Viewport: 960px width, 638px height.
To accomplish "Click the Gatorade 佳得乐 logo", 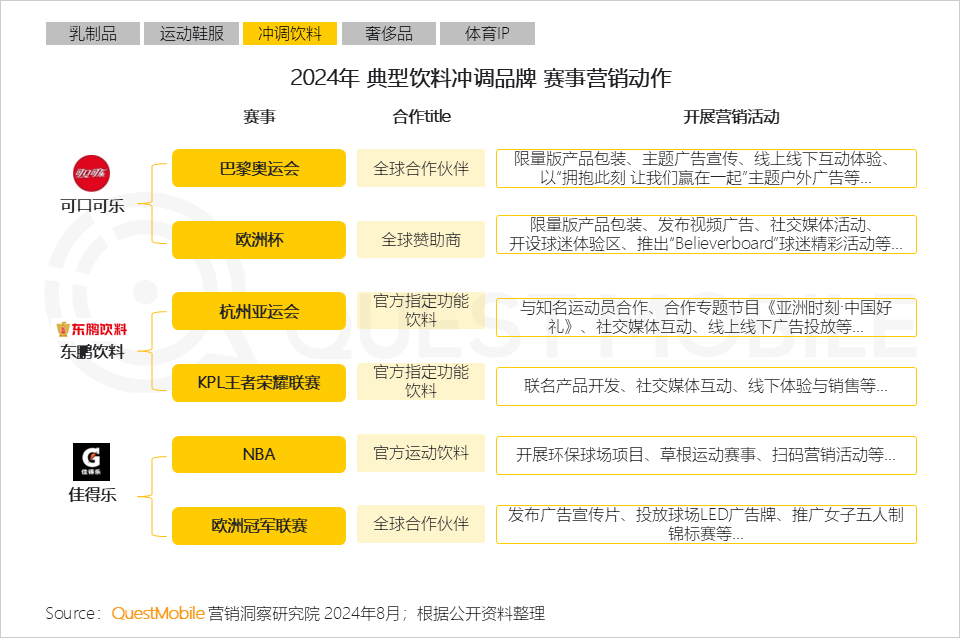I will 91,462.
